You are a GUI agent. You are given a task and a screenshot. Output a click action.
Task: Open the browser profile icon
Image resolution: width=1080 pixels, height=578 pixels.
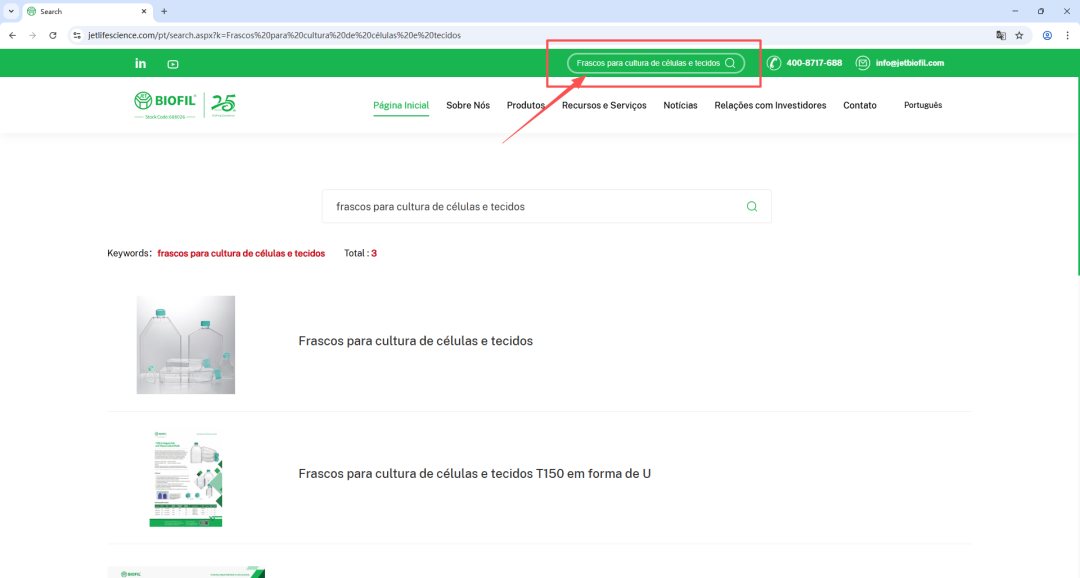click(1047, 35)
